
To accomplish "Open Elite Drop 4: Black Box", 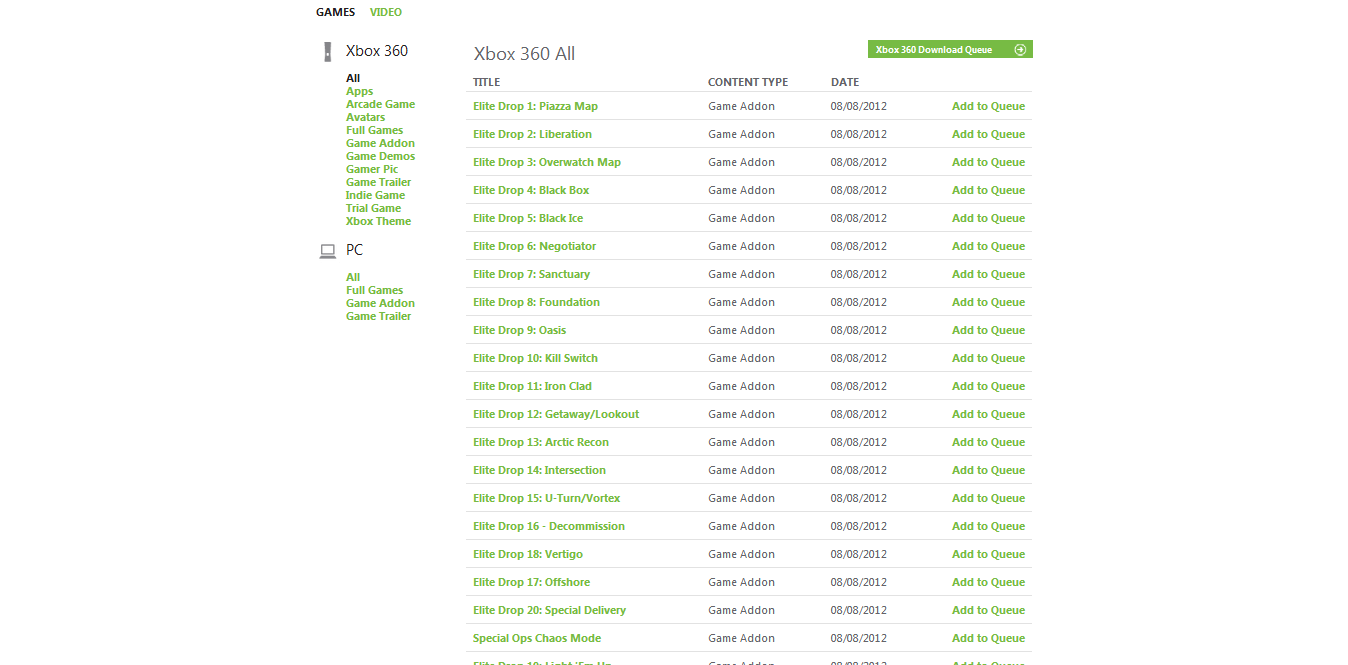I will point(531,190).
